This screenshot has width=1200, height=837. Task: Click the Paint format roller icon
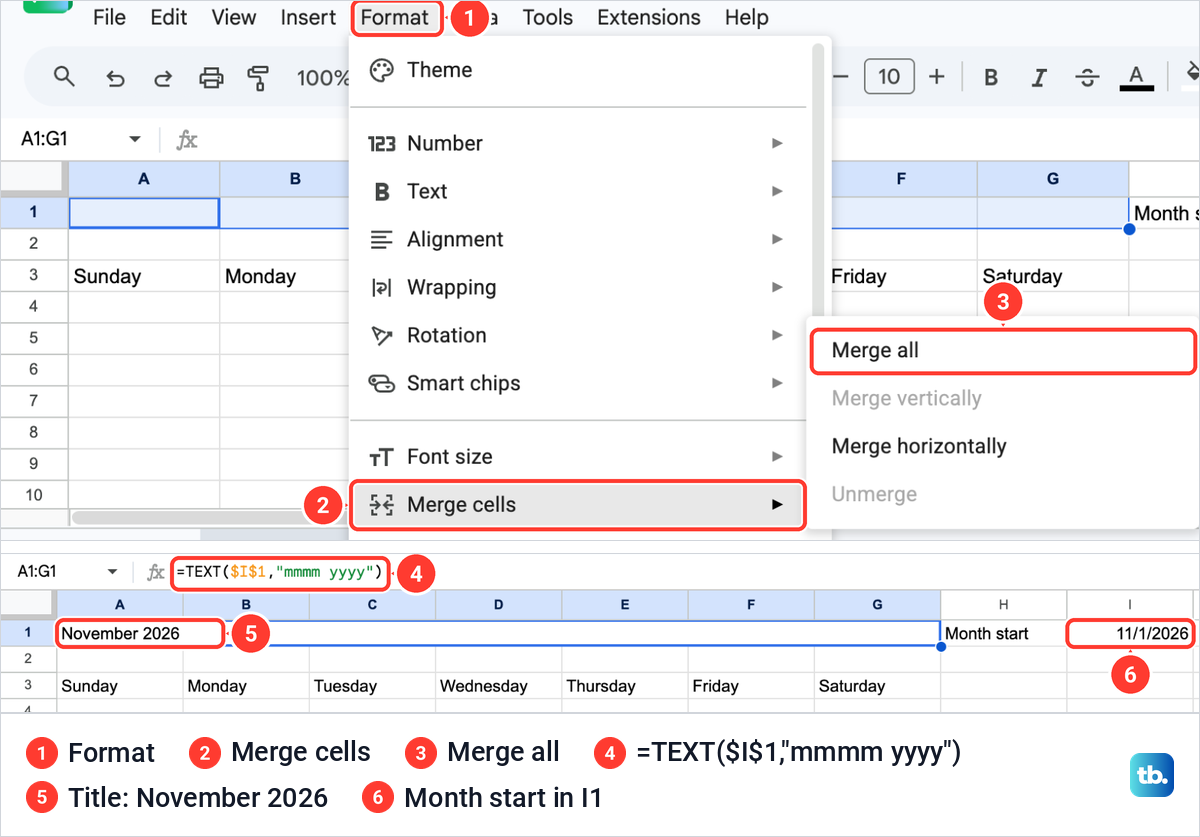coord(259,77)
